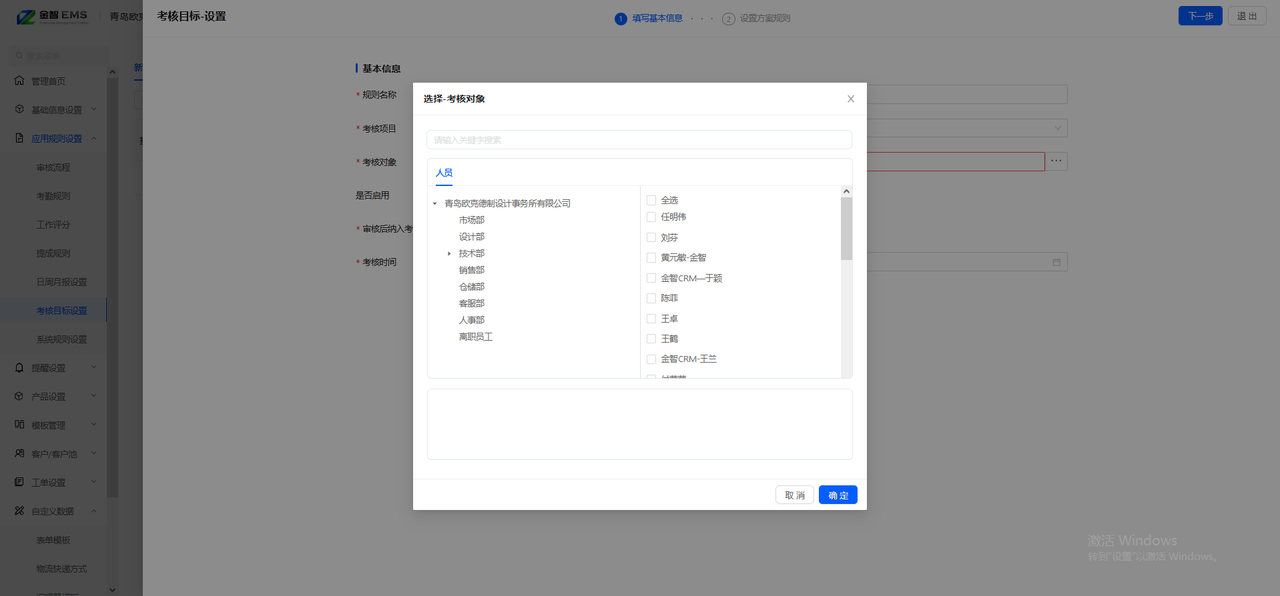Open 审核流程 menu item
The width and height of the screenshot is (1280, 596).
point(53,167)
